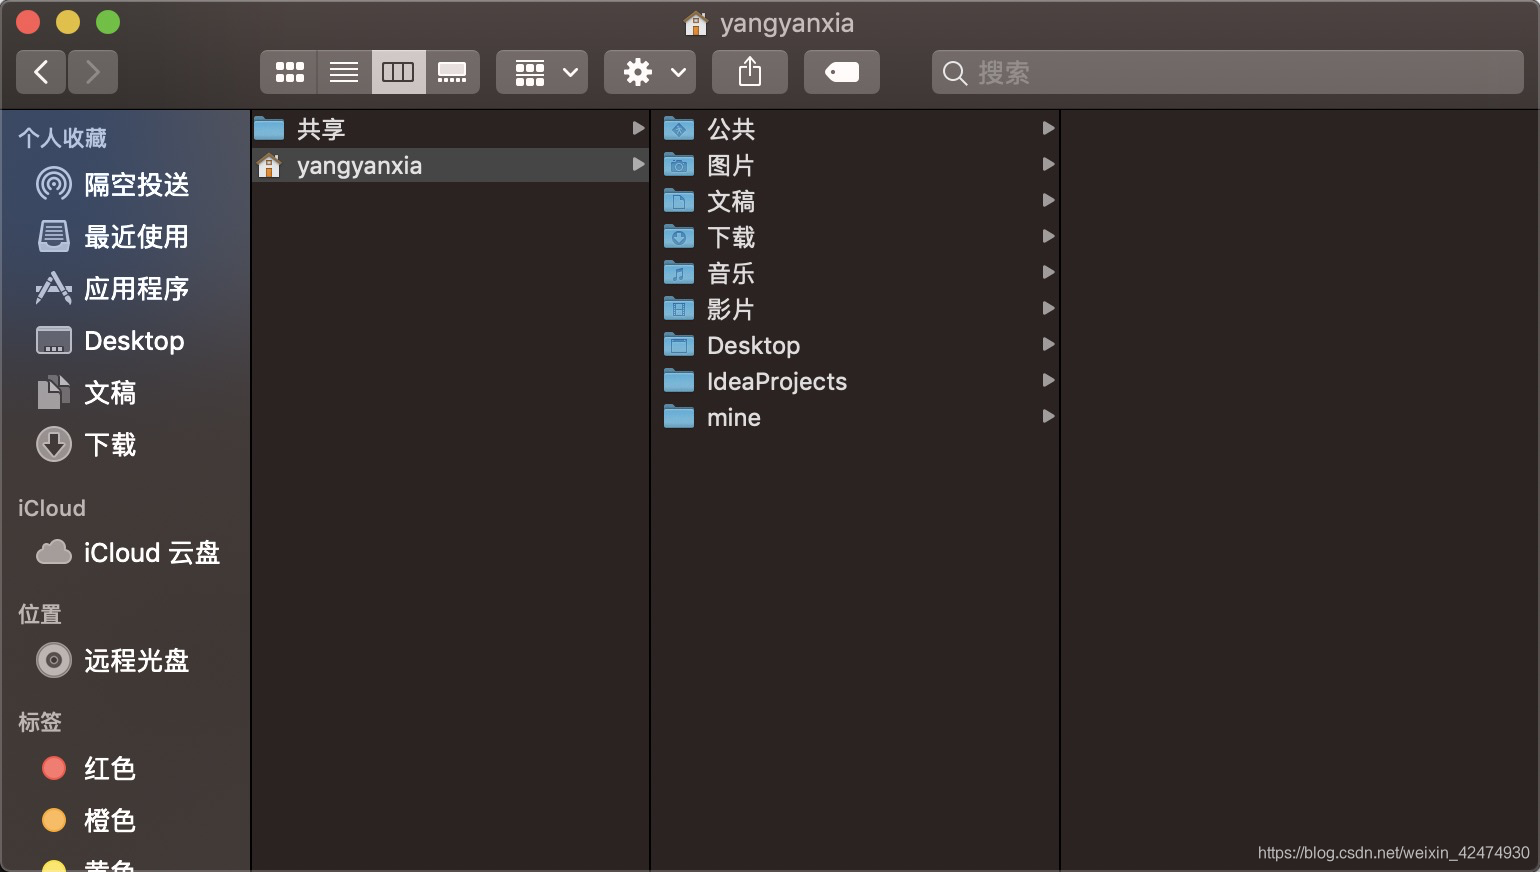The width and height of the screenshot is (1540, 872).
Task: Open 远程光盘 in the sidebar
Action: [x=125, y=661]
